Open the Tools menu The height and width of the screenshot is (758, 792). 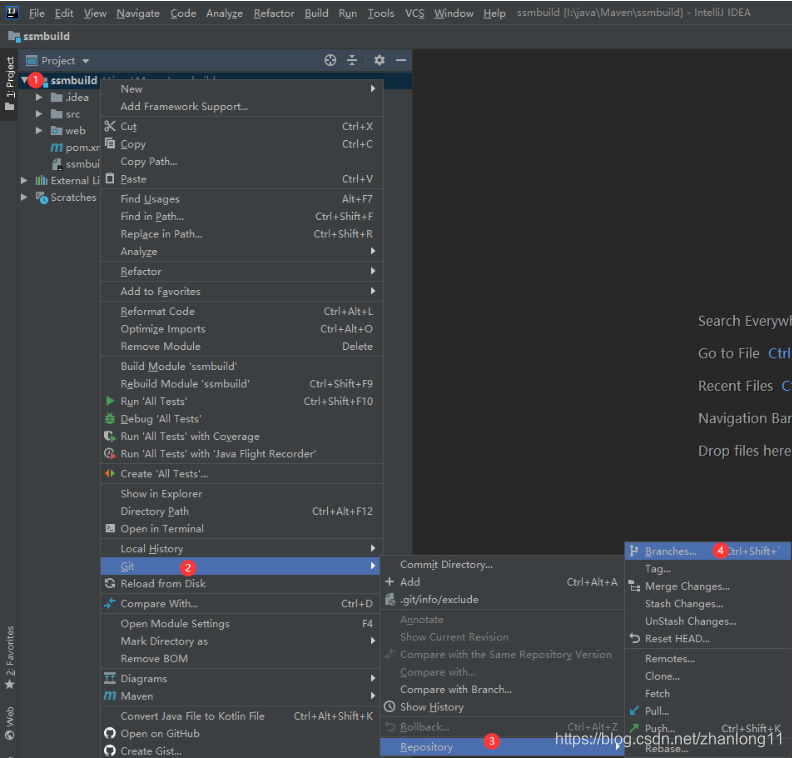381,13
